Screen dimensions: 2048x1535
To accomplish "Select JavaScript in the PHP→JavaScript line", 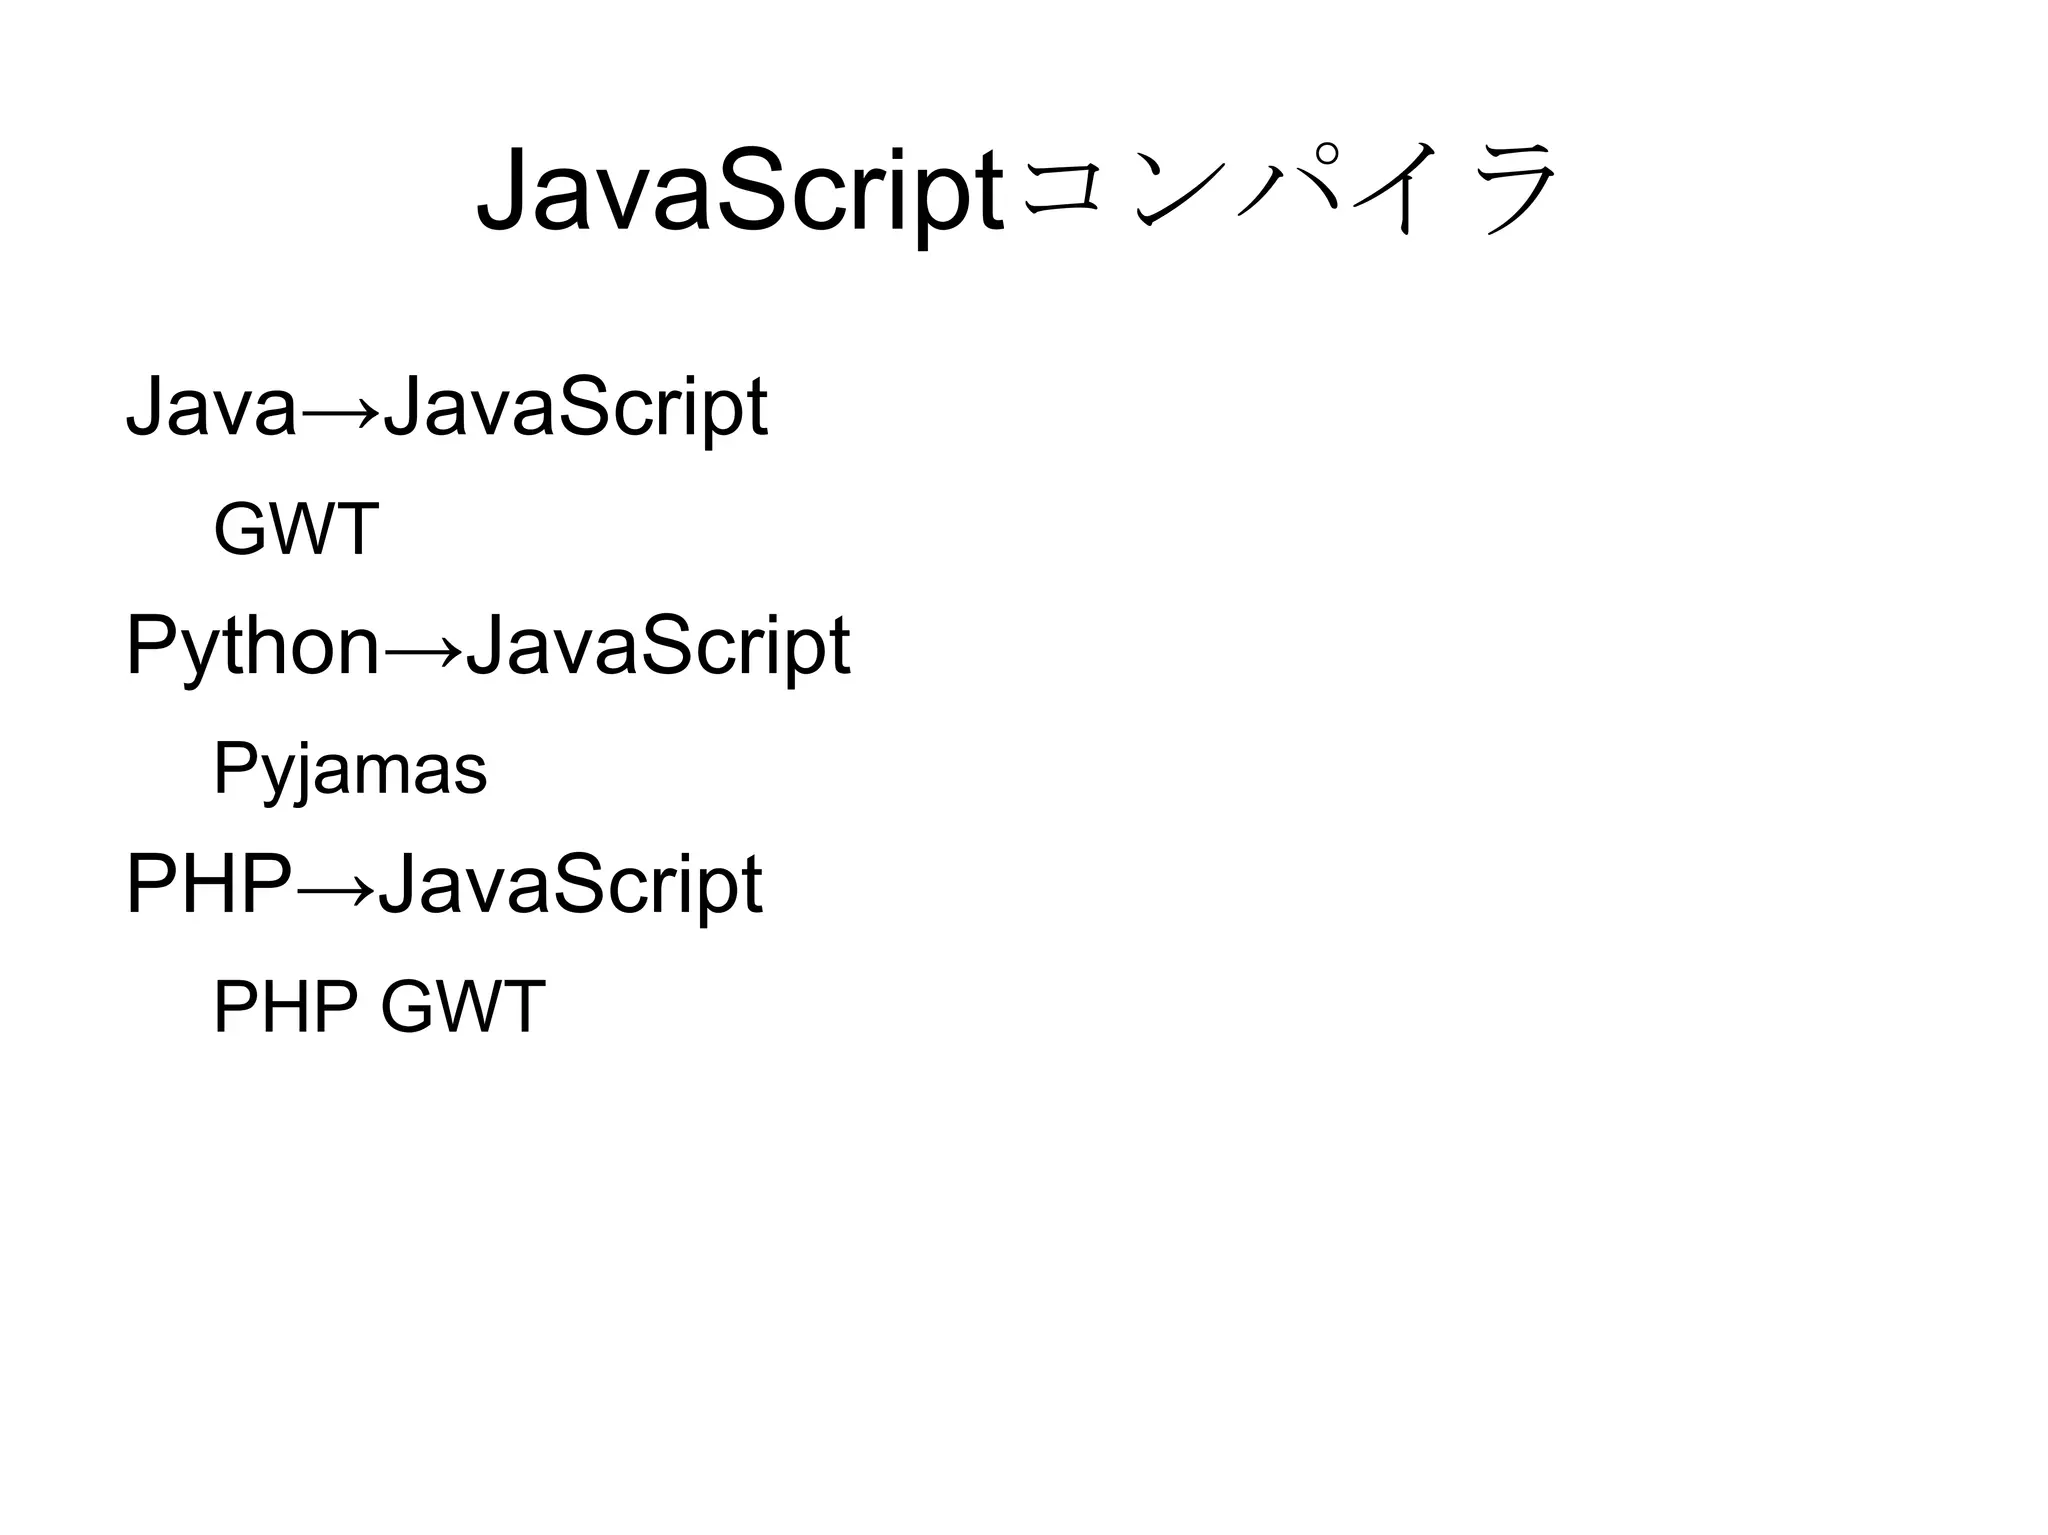I will (x=570, y=885).
